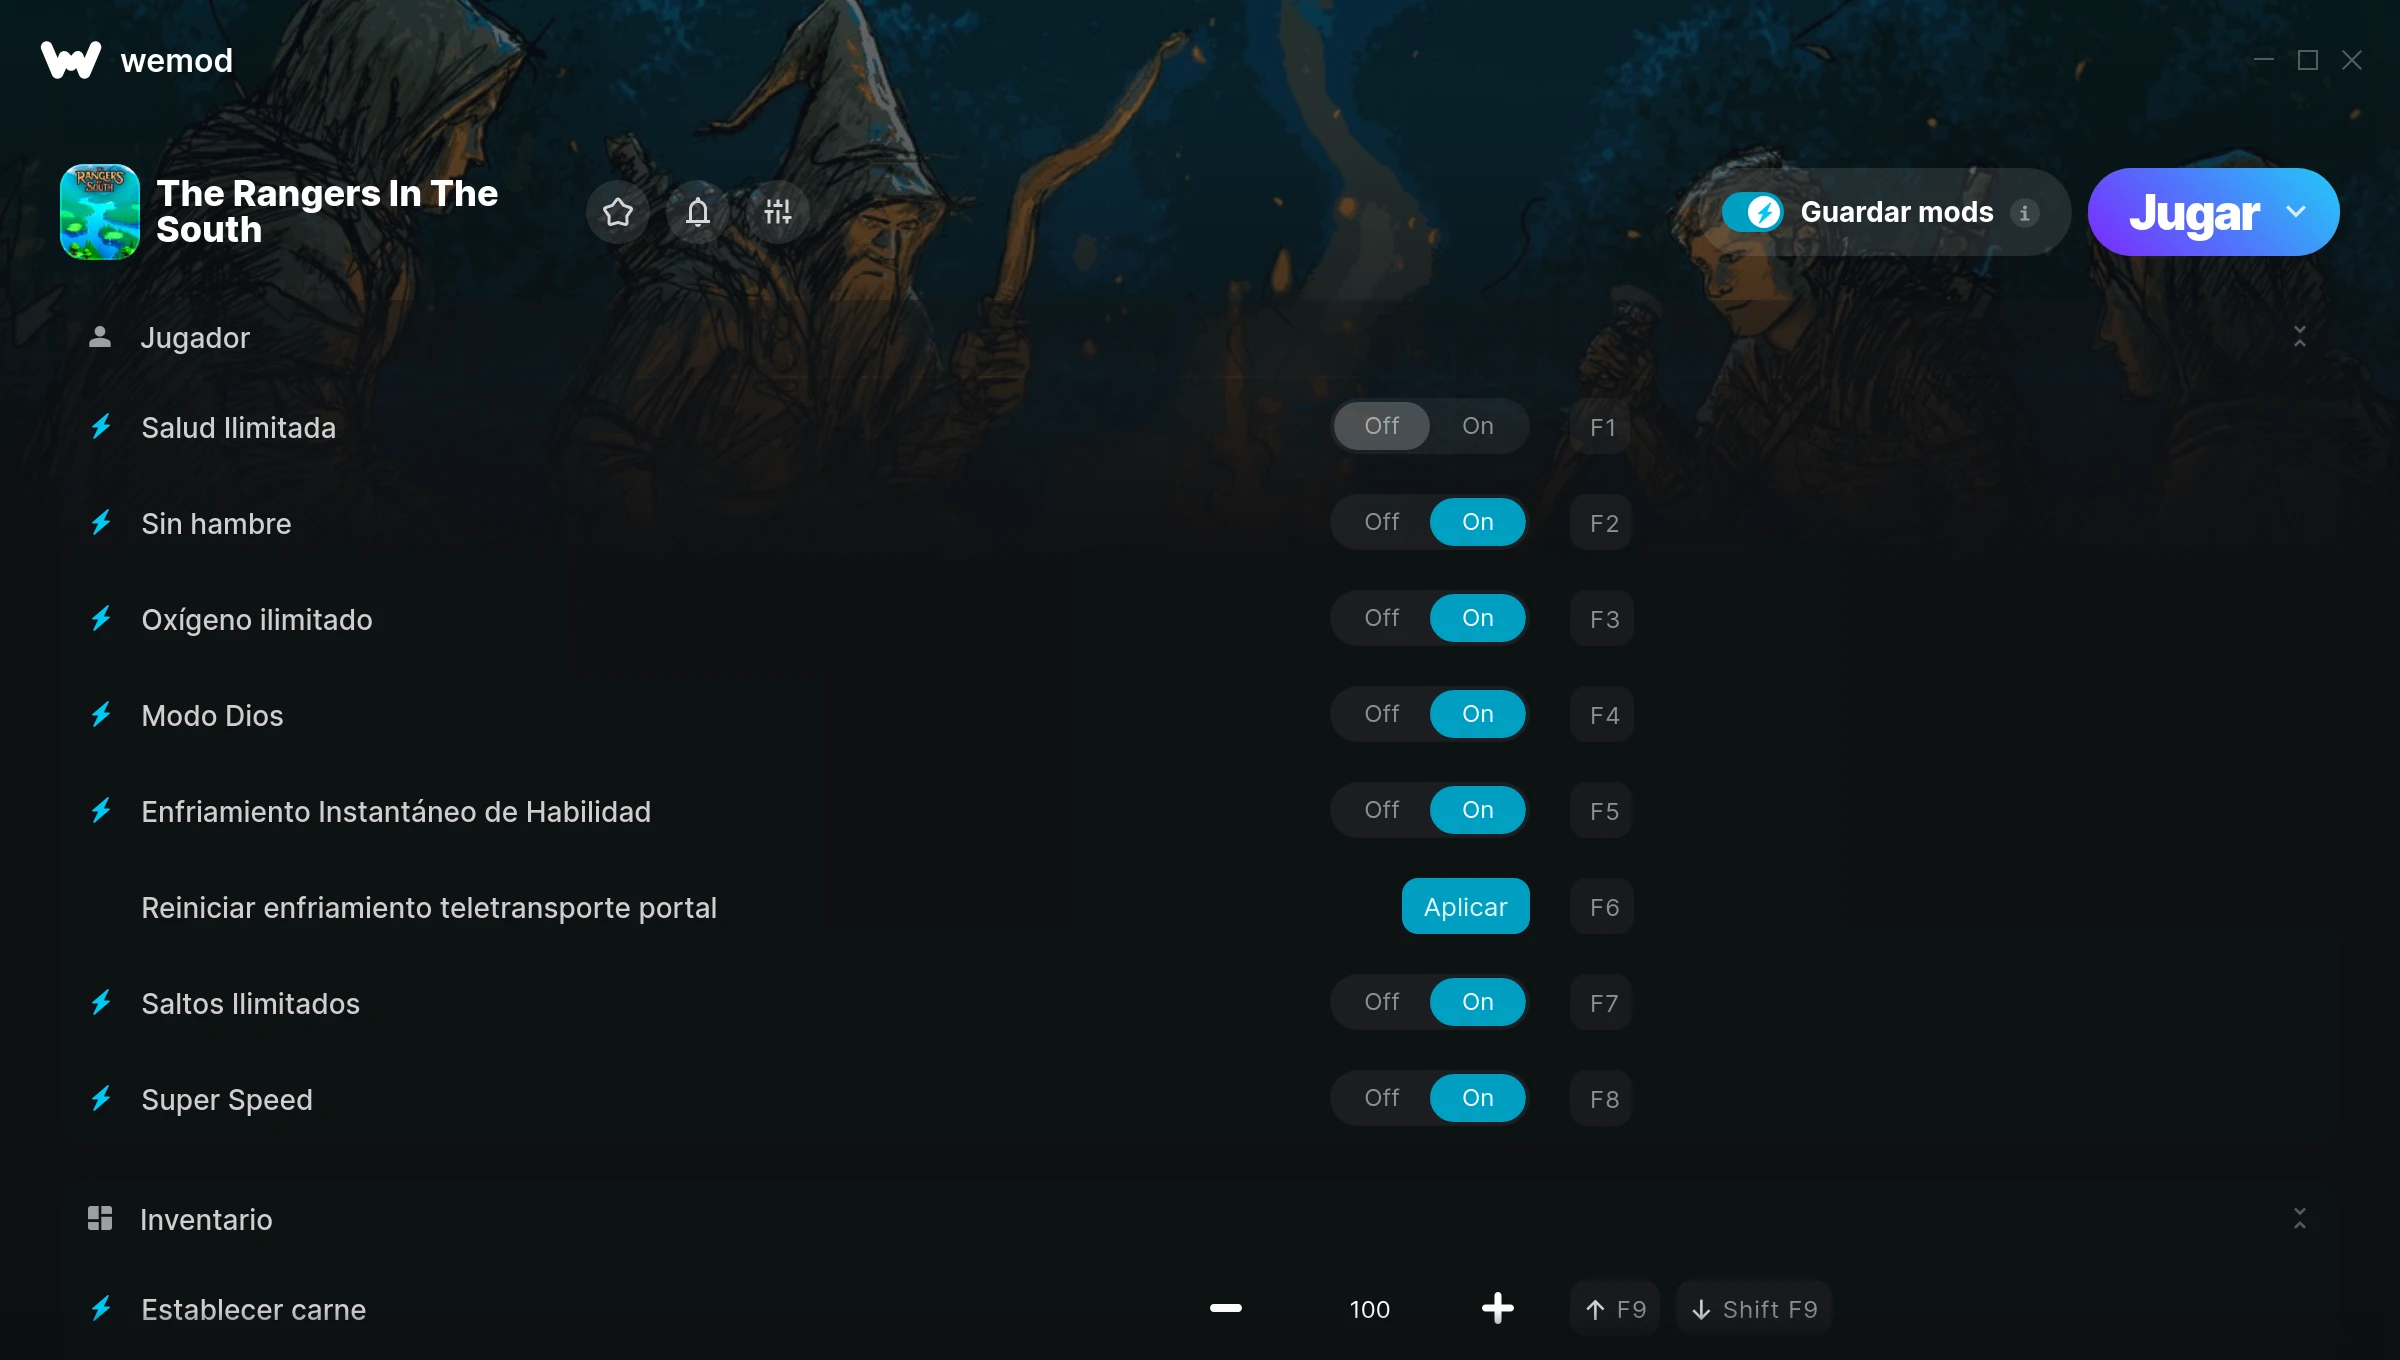
Task: Increase Establecer carne with plus icon
Action: 1498,1308
